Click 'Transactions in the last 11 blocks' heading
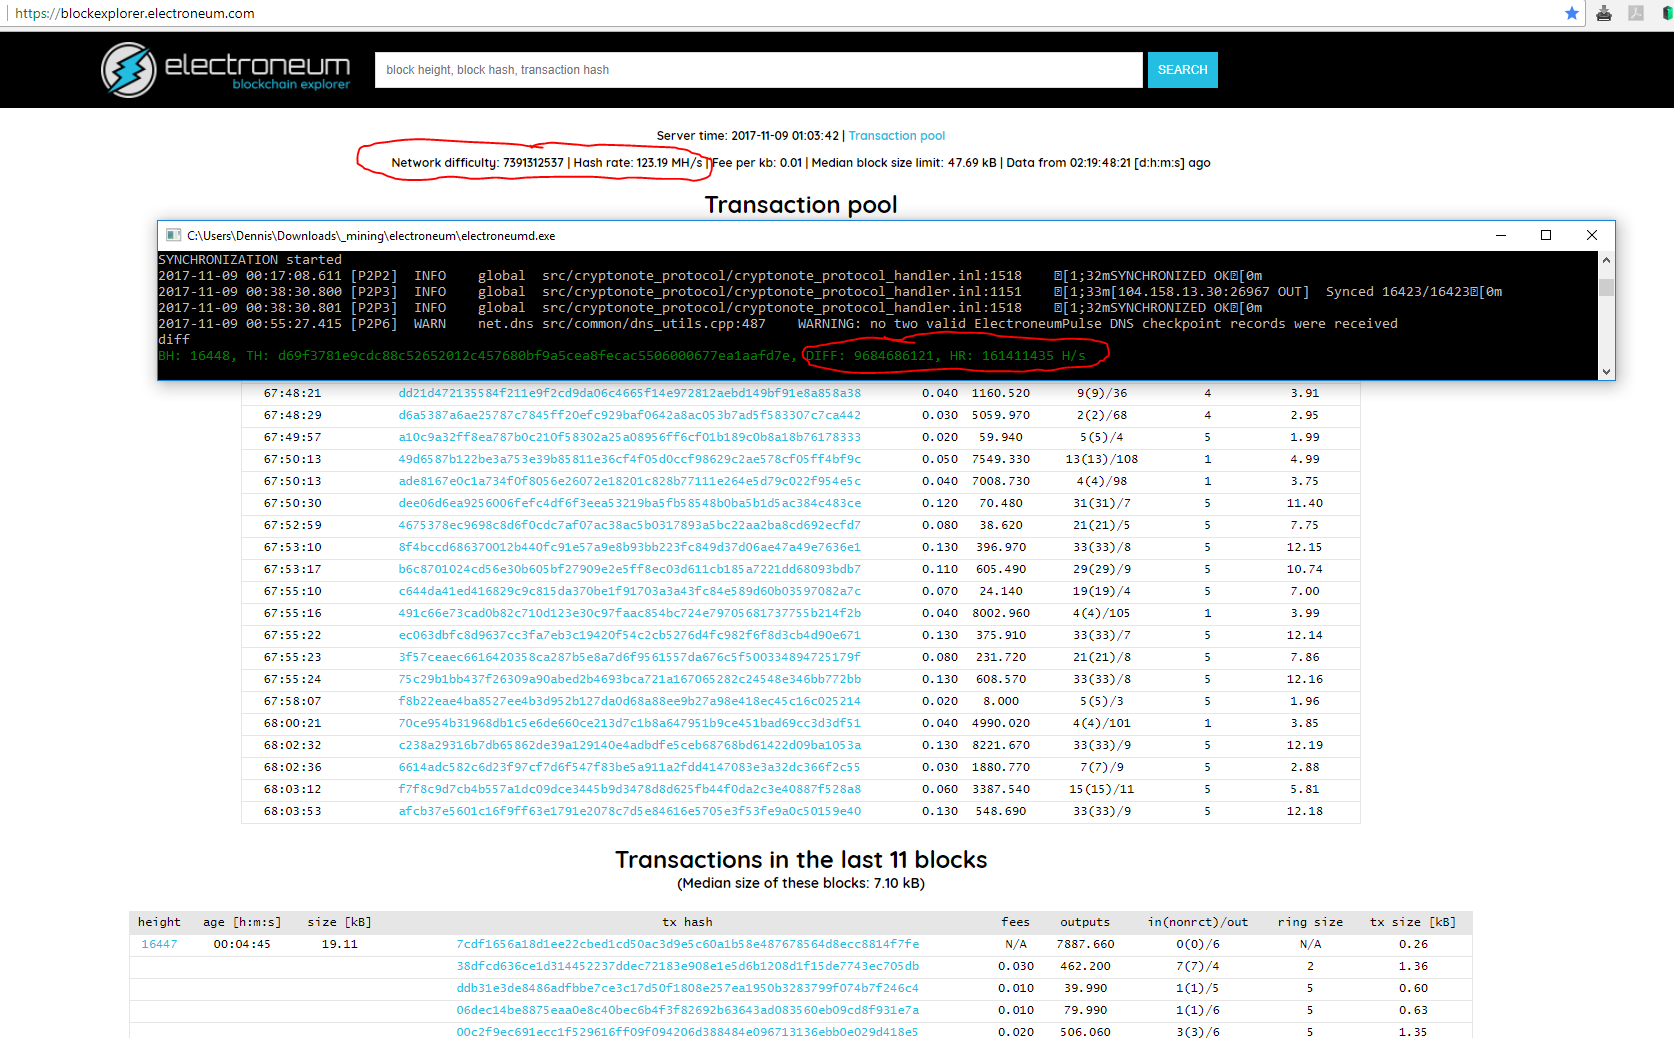 pyautogui.click(x=801, y=860)
